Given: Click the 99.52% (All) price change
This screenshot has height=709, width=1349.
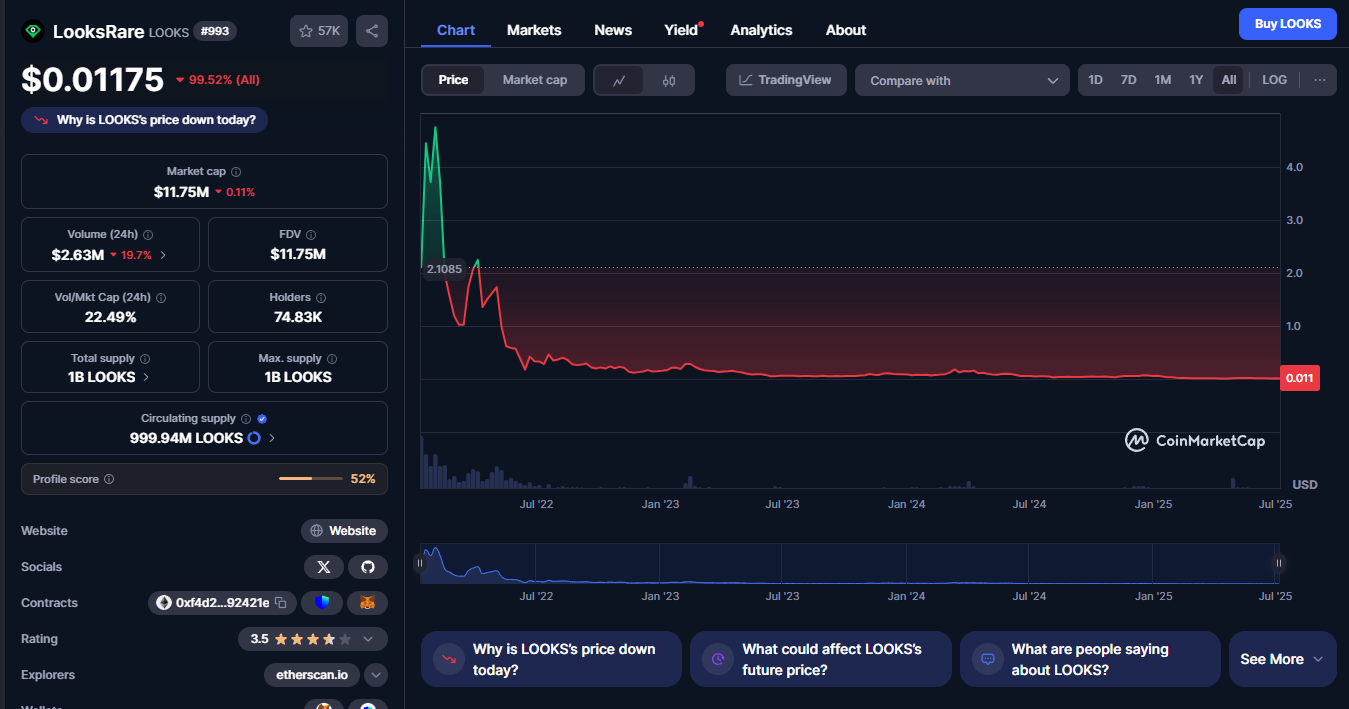Looking at the screenshot, I should 217,80.
